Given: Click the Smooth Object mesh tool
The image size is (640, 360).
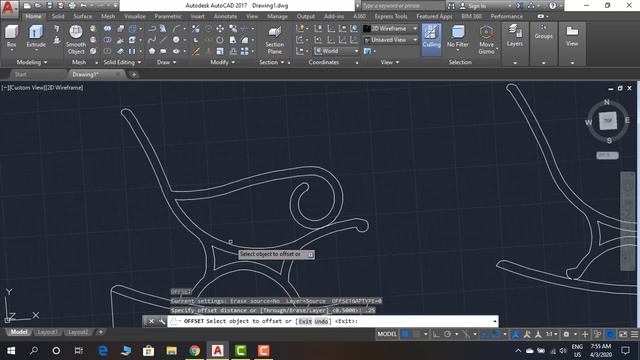Looking at the screenshot, I should click(x=76, y=40).
